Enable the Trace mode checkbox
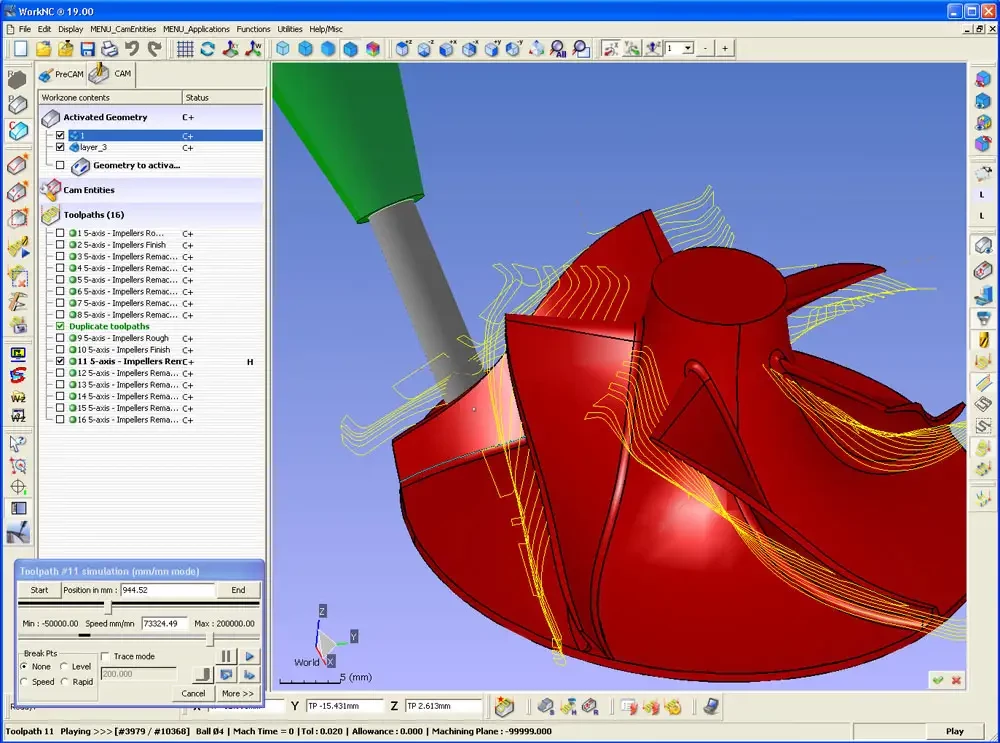Image resolution: width=1000 pixels, height=743 pixels. [x=105, y=656]
